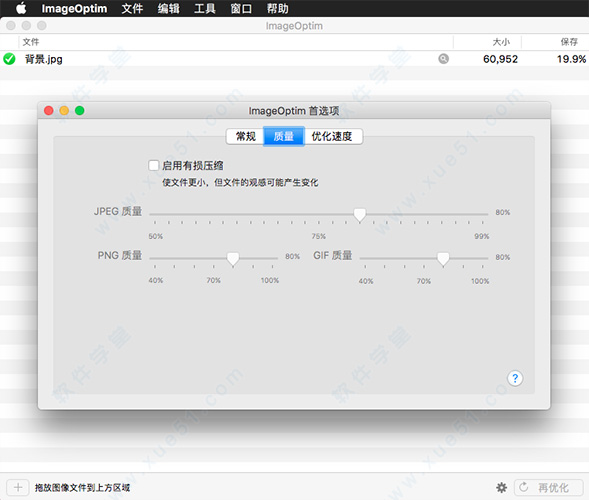The height and width of the screenshot is (500, 589).
Task: Open the 工具 menu
Action: coord(205,8)
